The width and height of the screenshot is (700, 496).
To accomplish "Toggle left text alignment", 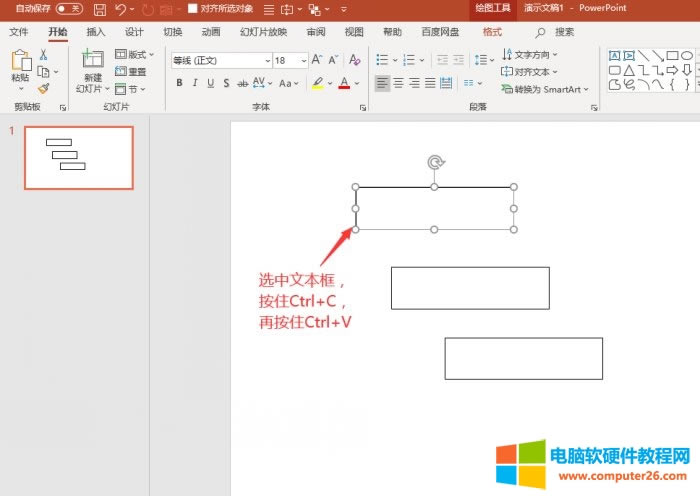I will point(382,83).
